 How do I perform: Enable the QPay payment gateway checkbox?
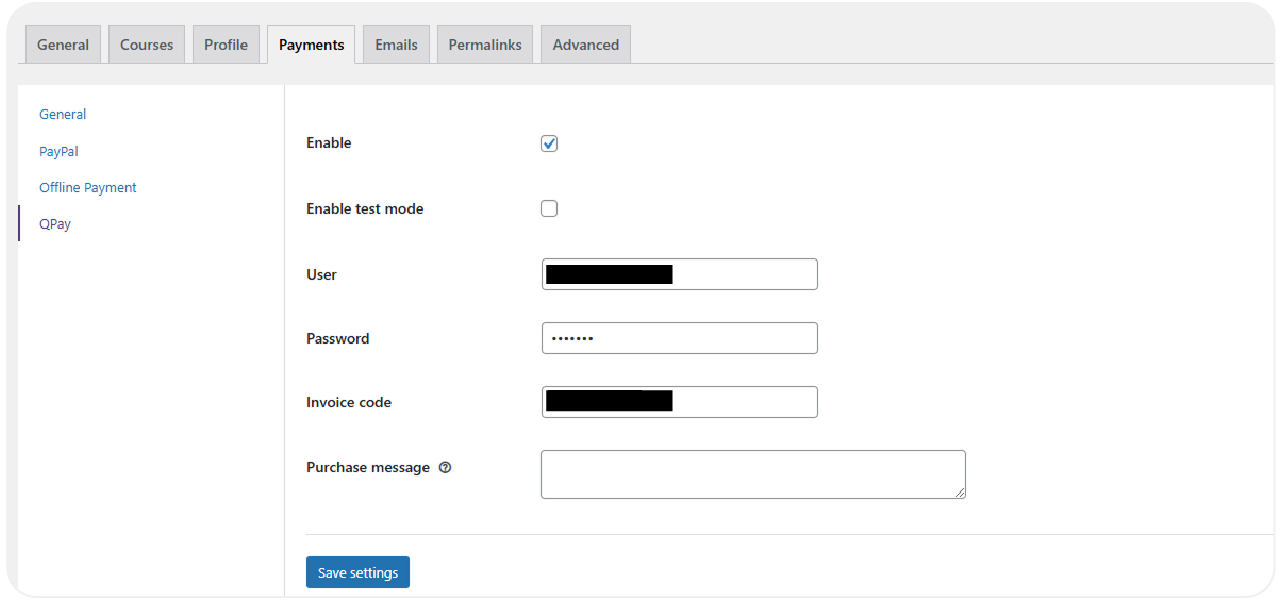(549, 143)
